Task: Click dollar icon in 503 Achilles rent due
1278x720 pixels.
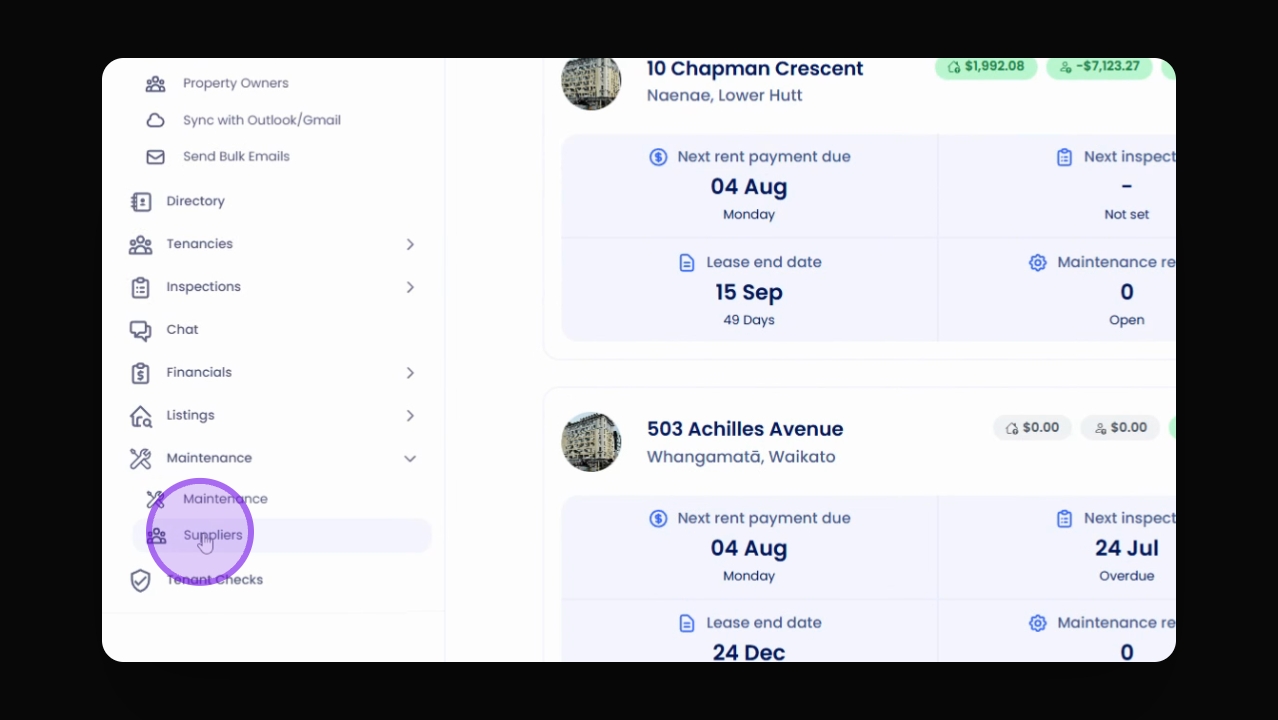Action: [658, 518]
